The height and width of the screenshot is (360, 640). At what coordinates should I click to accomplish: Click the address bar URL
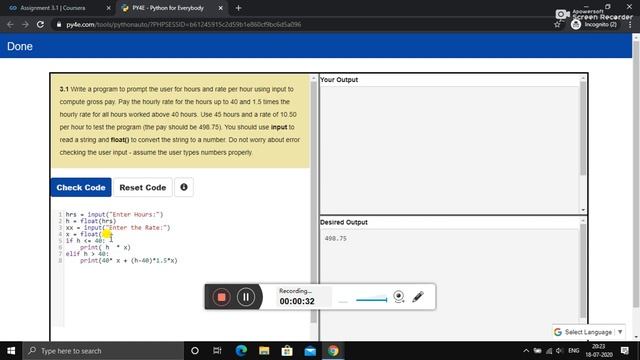[x=184, y=24]
